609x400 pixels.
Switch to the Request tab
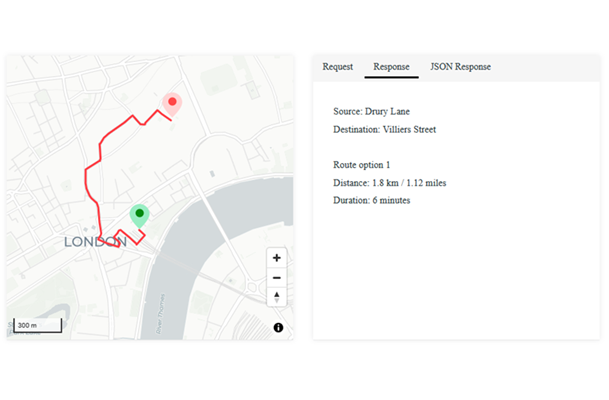click(x=337, y=67)
